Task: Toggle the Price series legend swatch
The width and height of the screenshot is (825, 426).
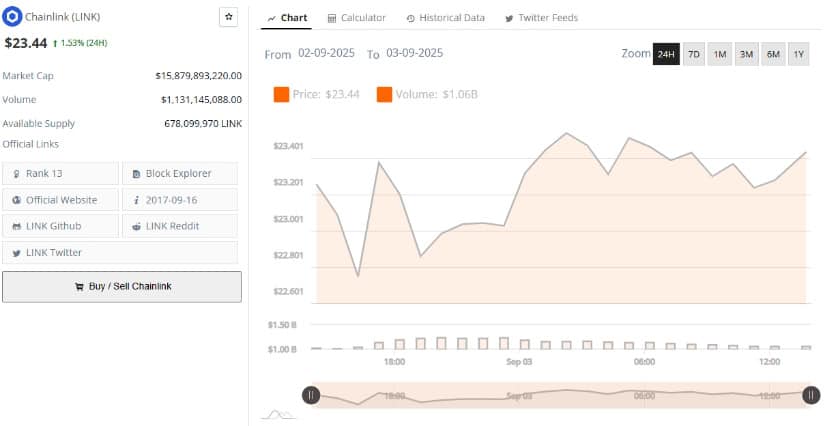Action: click(281, 95)
